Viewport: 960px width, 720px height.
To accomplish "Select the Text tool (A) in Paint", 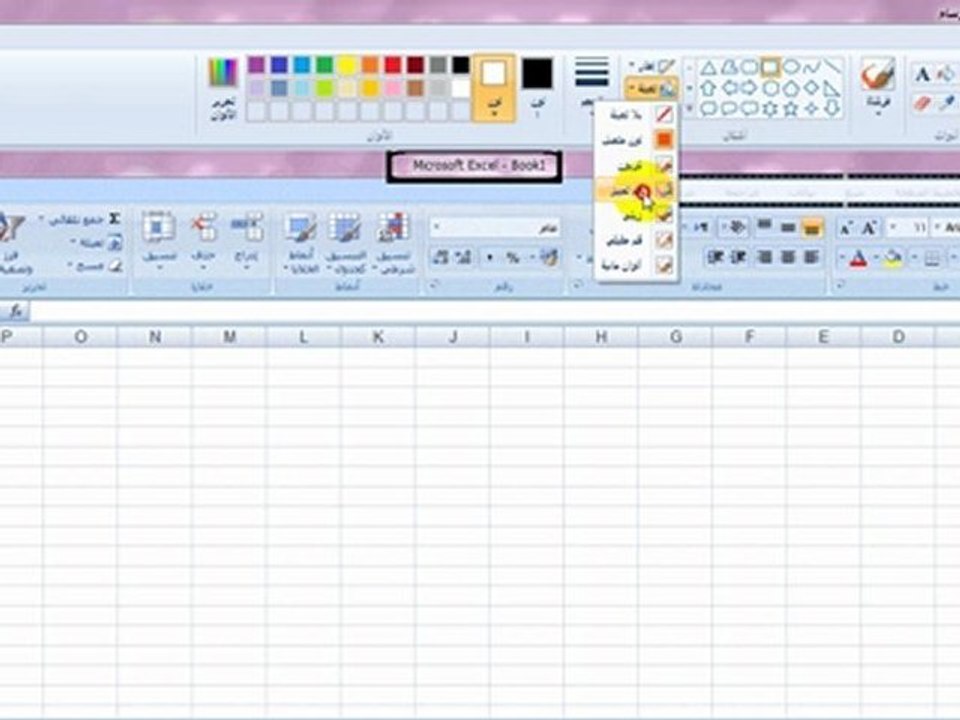I will [921, 75].
